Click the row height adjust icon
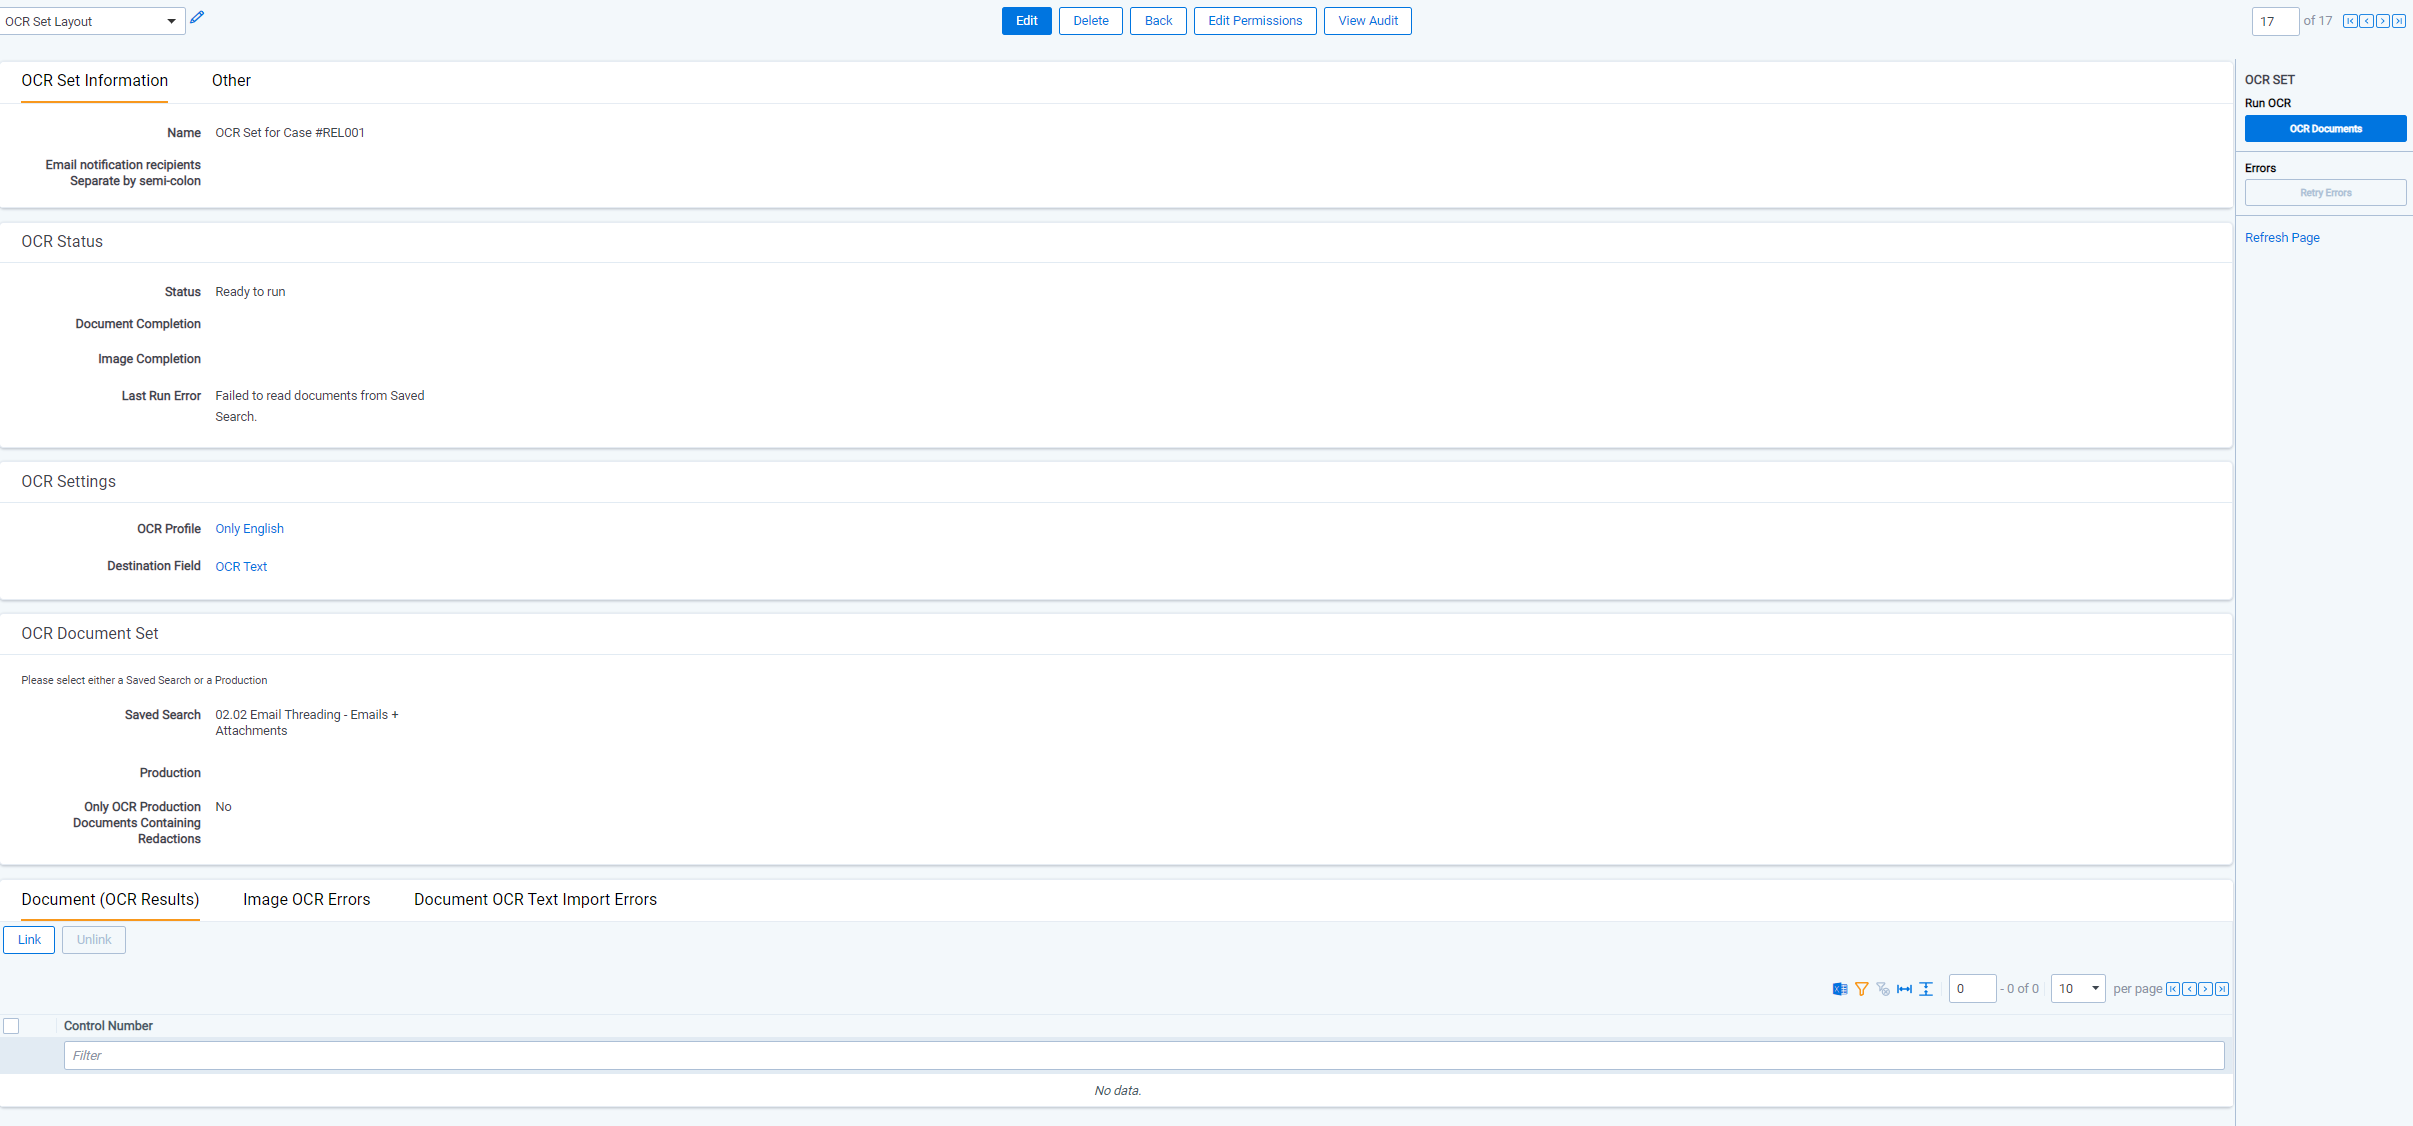Viewport: 2413px width, 1126px height. click(1926, 989)
